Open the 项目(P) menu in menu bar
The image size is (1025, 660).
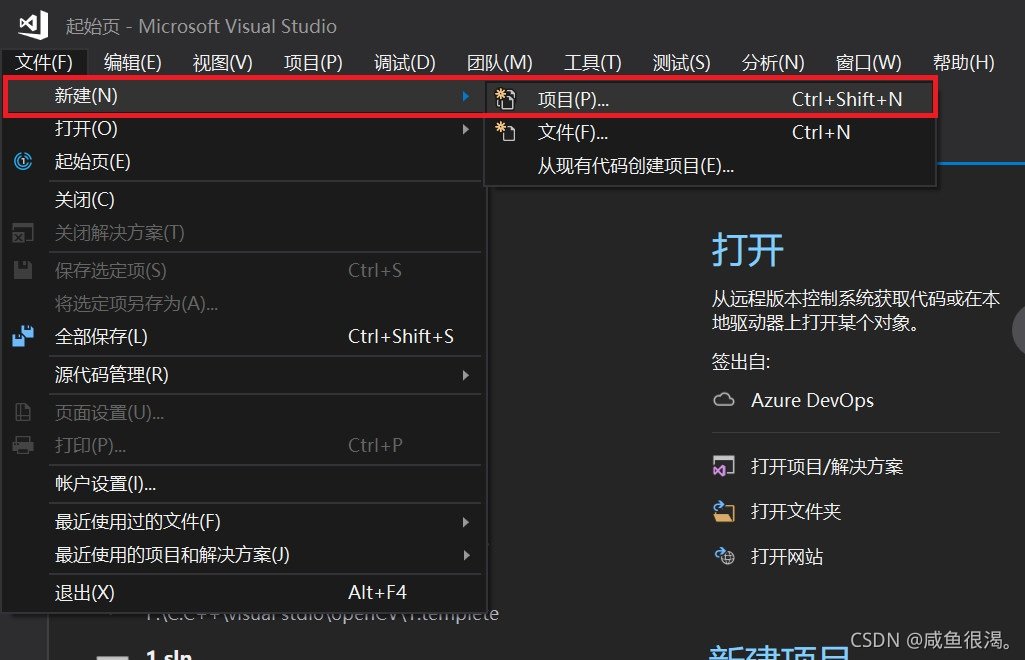pos(313,63)
